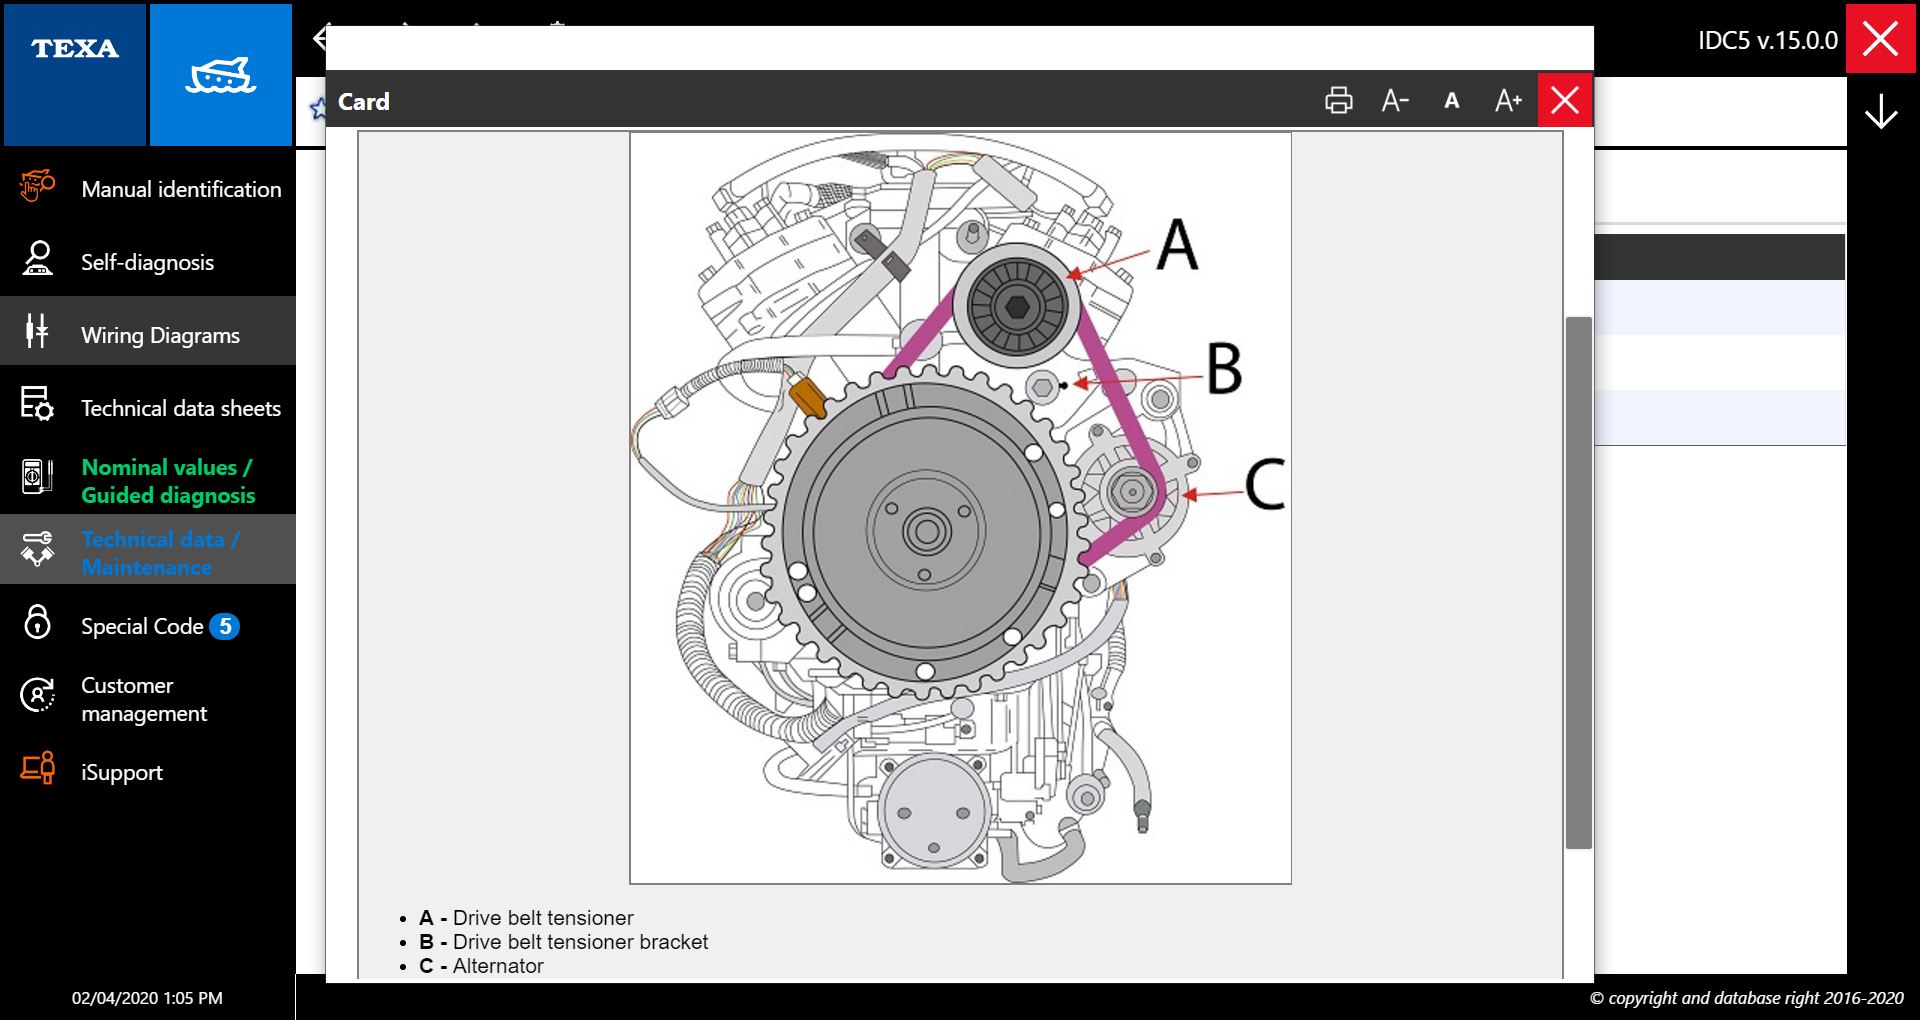Click the engine drive belt diagram image
The image size is (1920, 1020).
tap(960, 508)
